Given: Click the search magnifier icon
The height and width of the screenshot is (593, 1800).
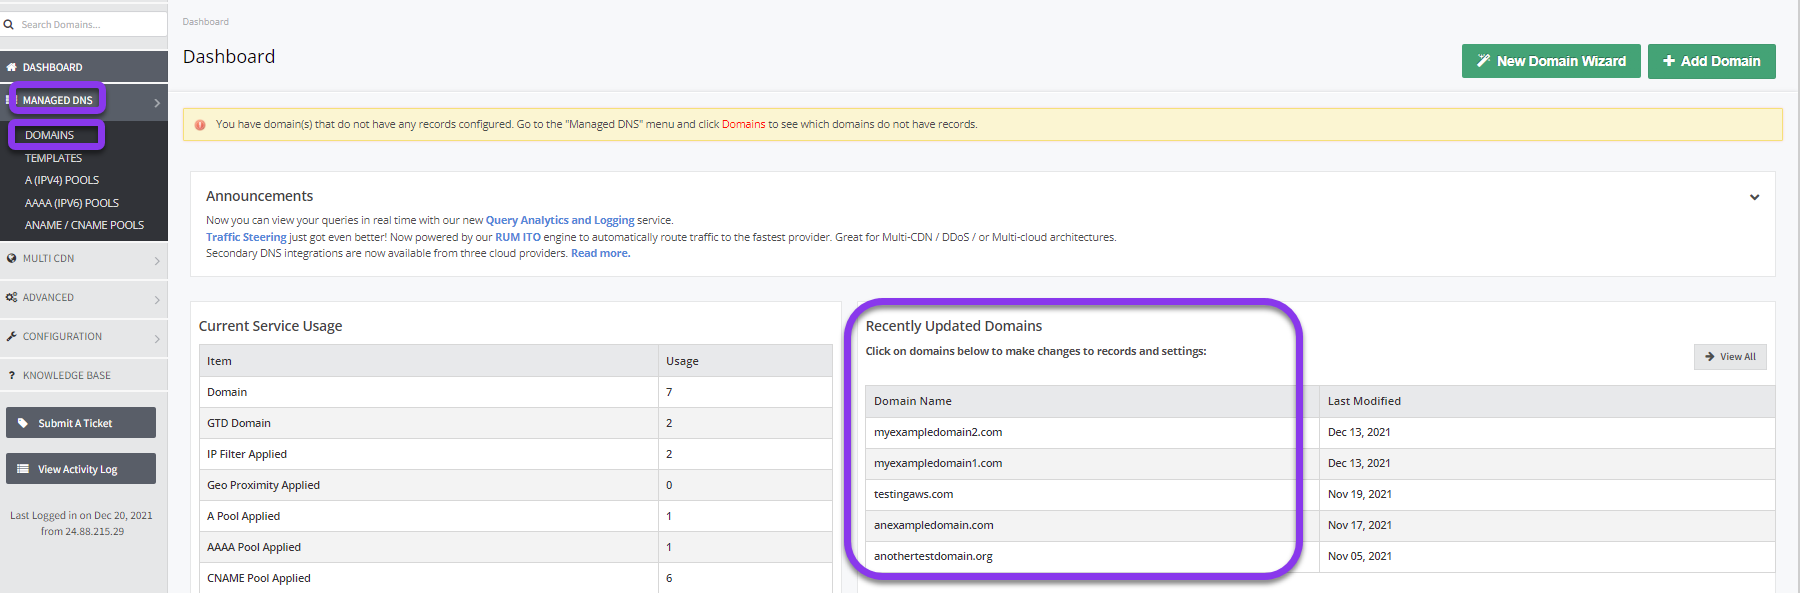Looking at the screenshot, I should (x=9, y=24).
